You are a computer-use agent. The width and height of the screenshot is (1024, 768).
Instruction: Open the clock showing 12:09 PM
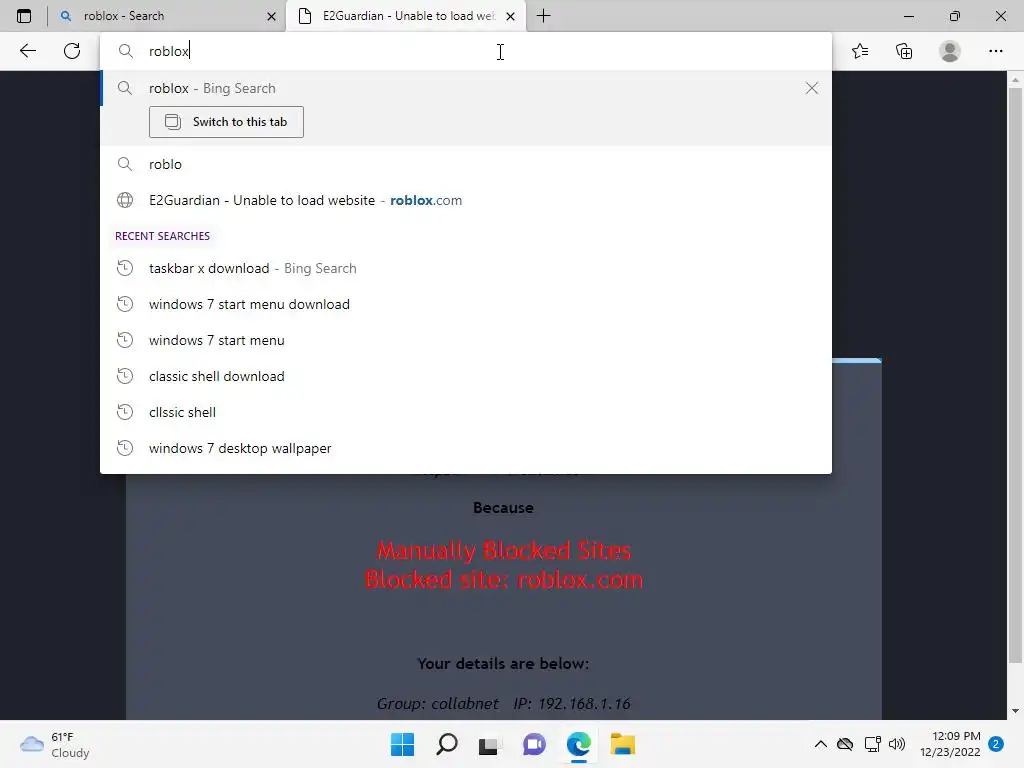[950, 744]
